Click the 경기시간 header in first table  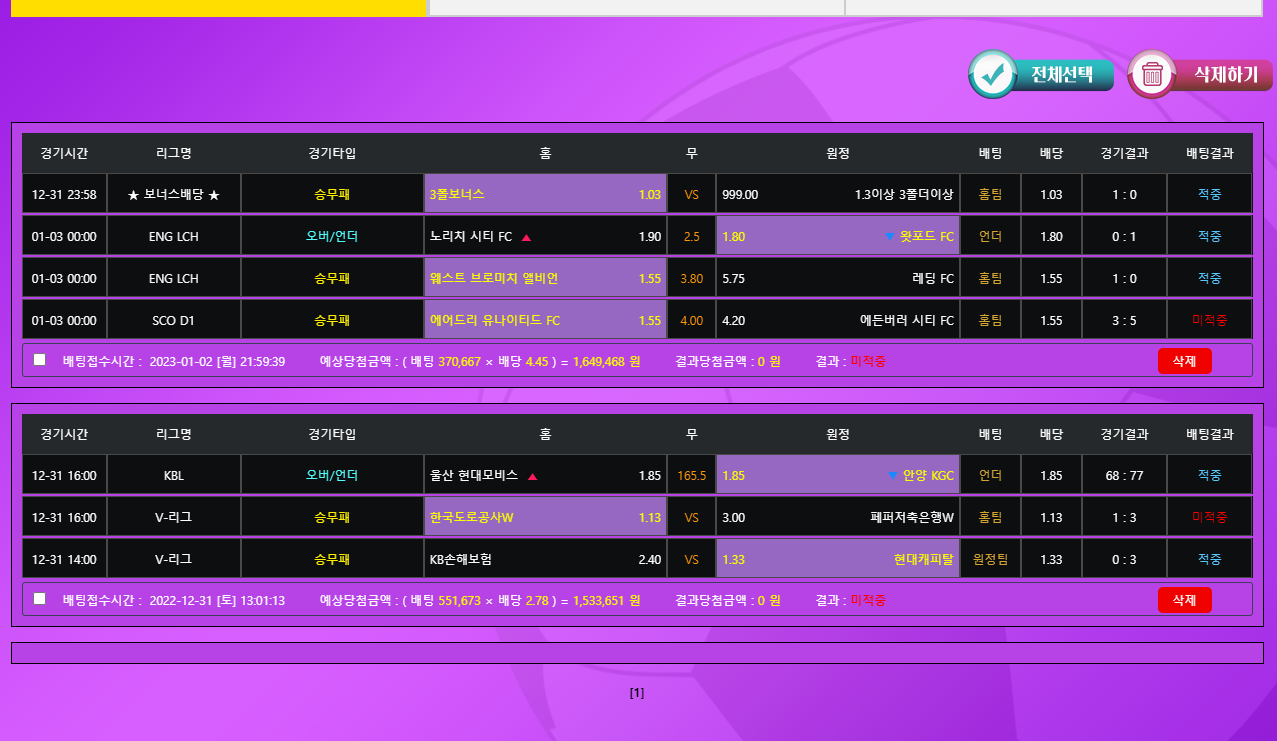click(64, 154)
